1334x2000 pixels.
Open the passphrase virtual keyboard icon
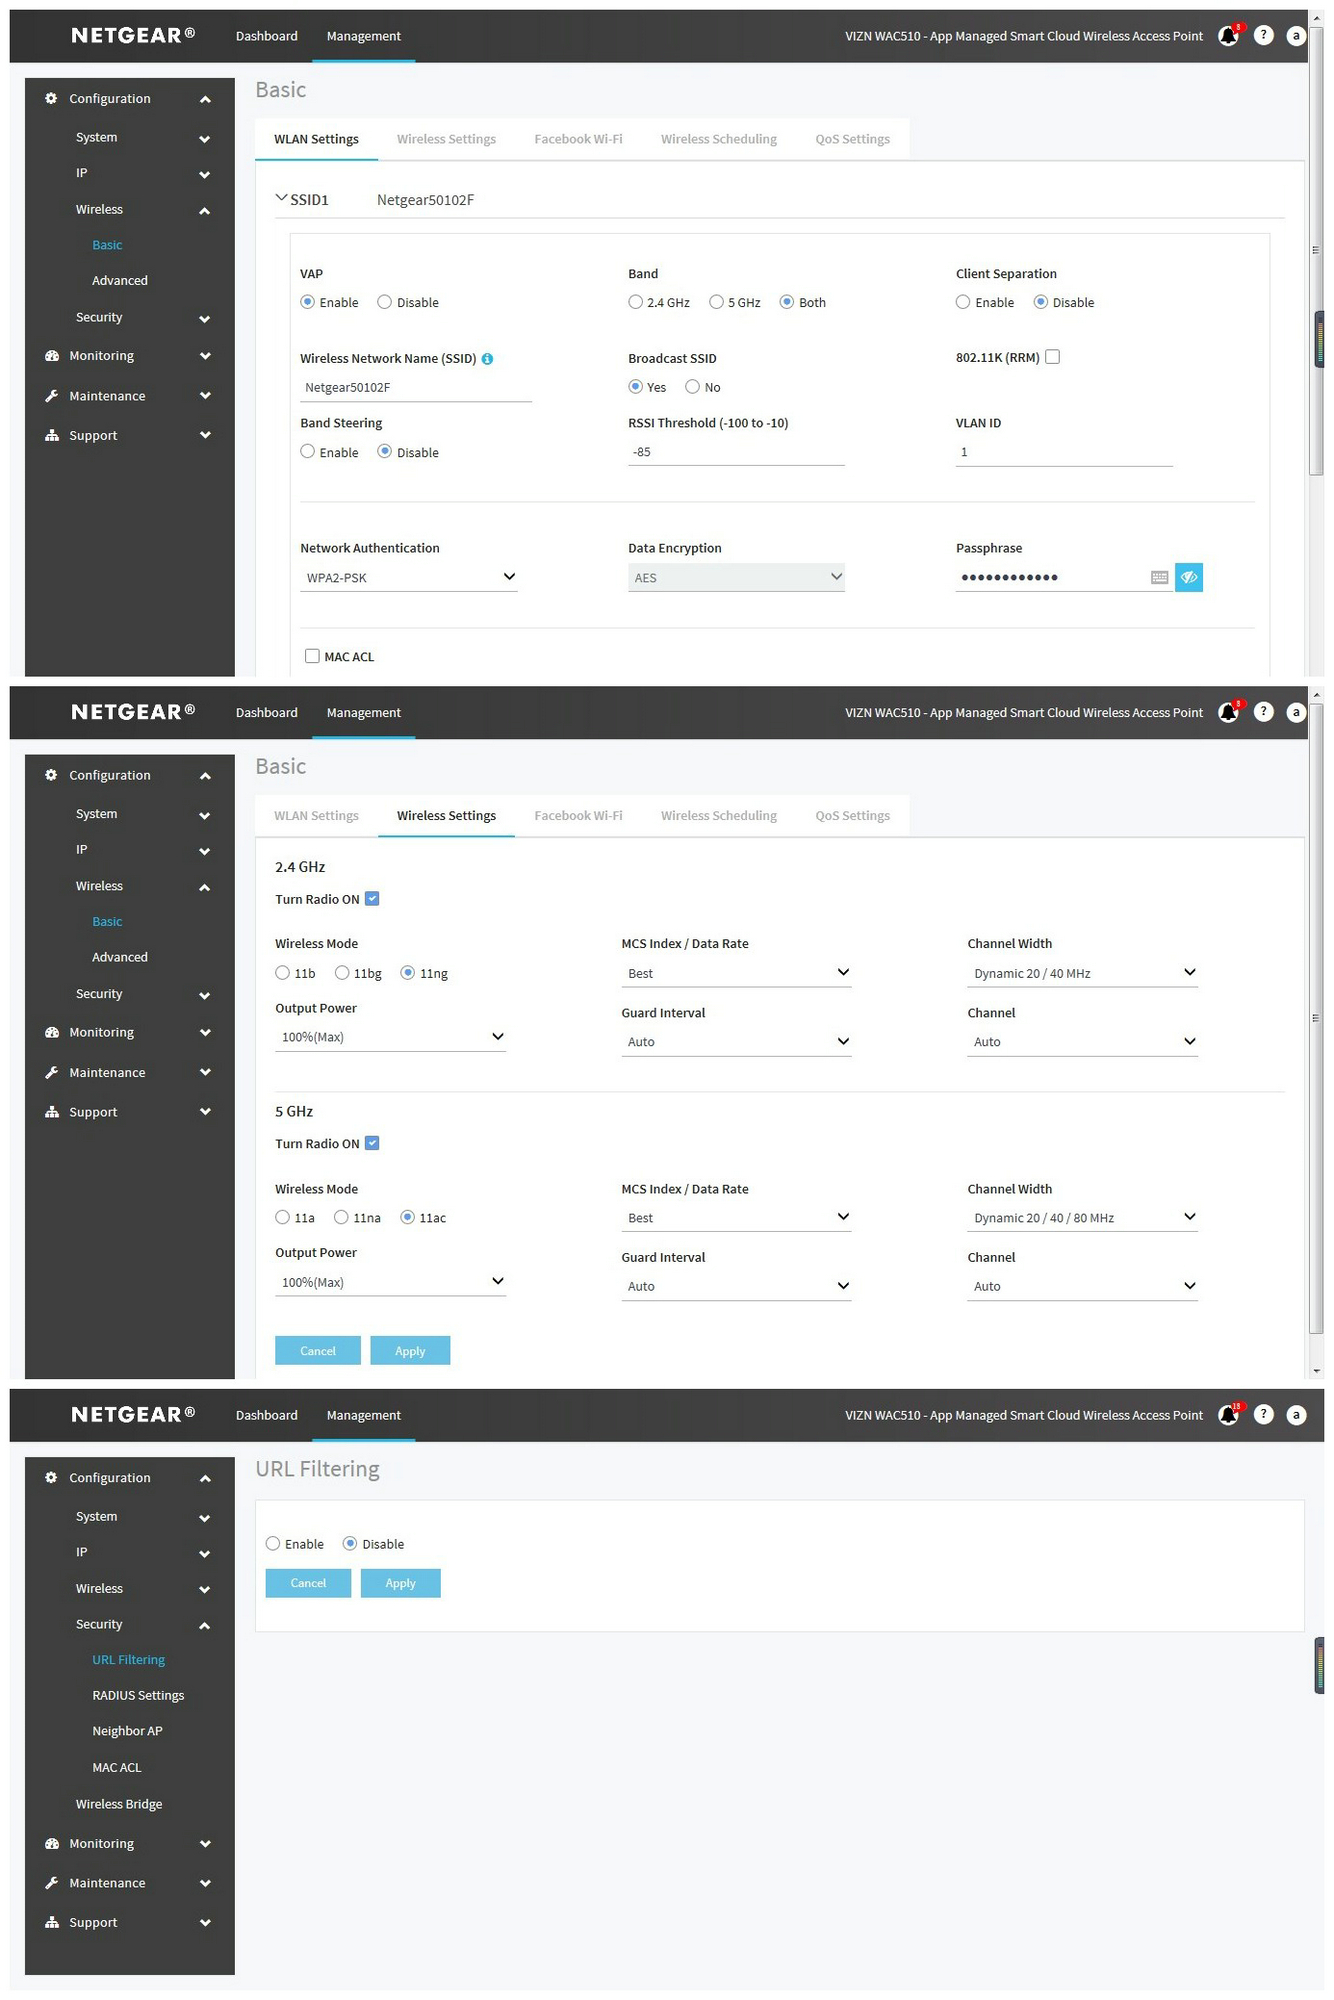[1159, 577]
